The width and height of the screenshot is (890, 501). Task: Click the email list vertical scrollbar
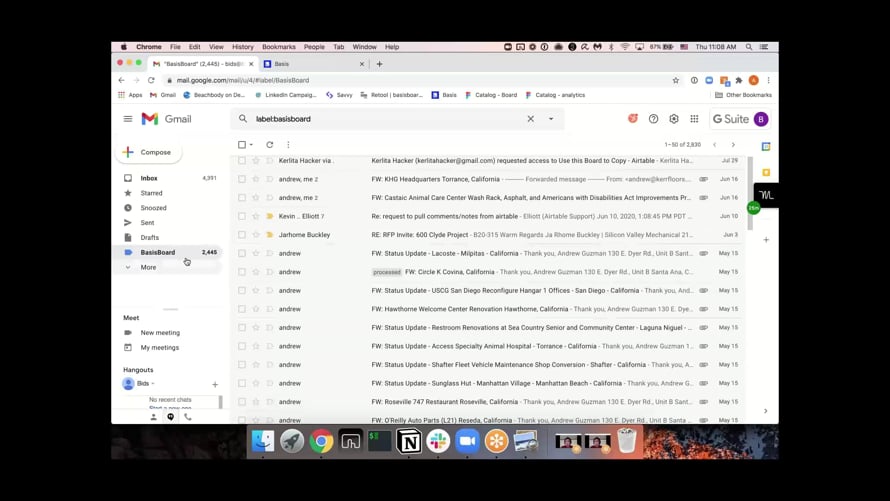pos(750,193)
